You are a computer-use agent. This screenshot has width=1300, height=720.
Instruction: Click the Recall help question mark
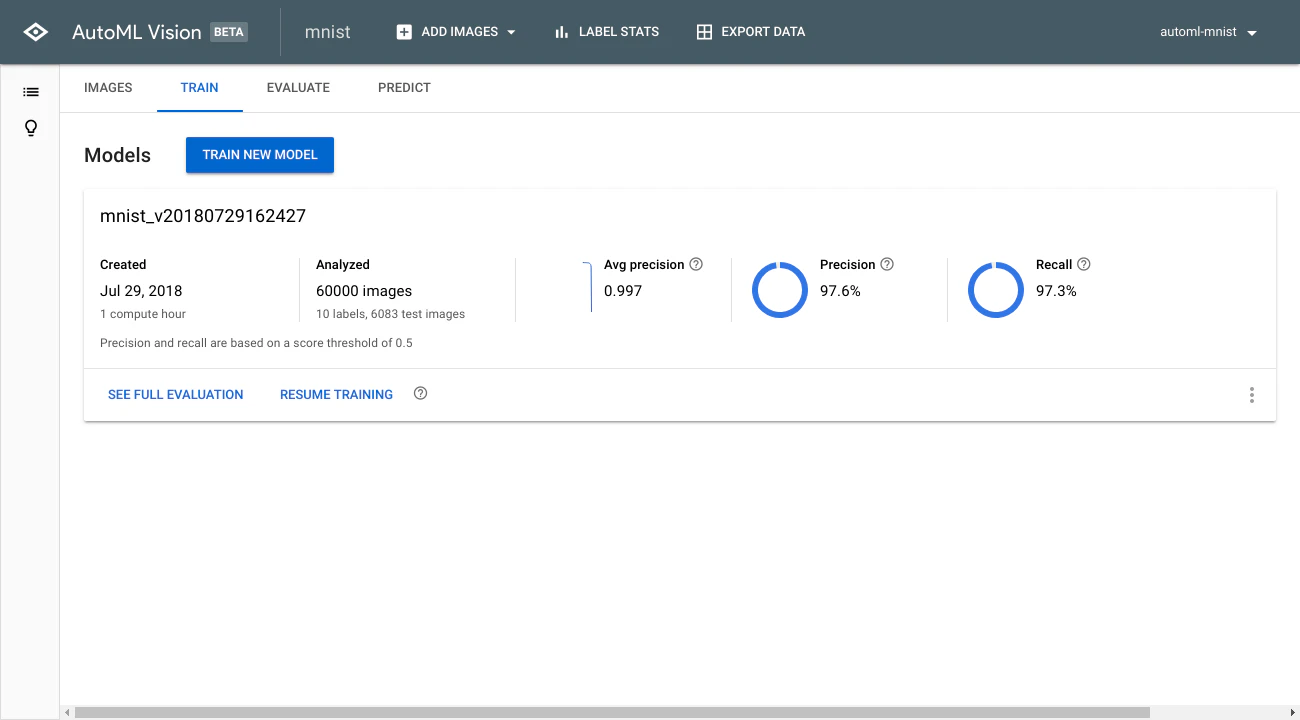pyautogui.click(x=1084, y=264)
